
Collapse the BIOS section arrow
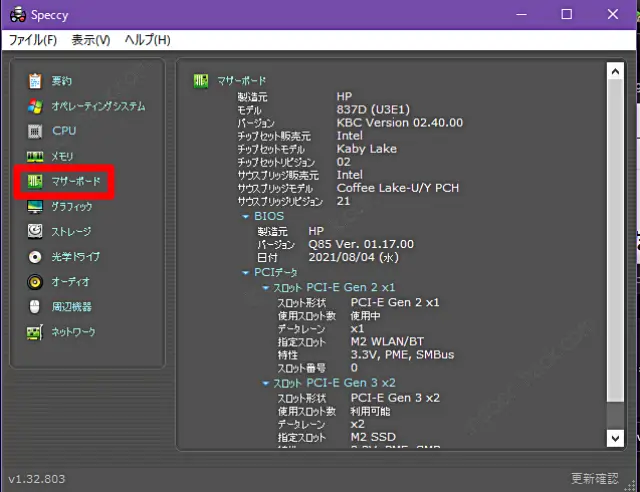[246, 216]
